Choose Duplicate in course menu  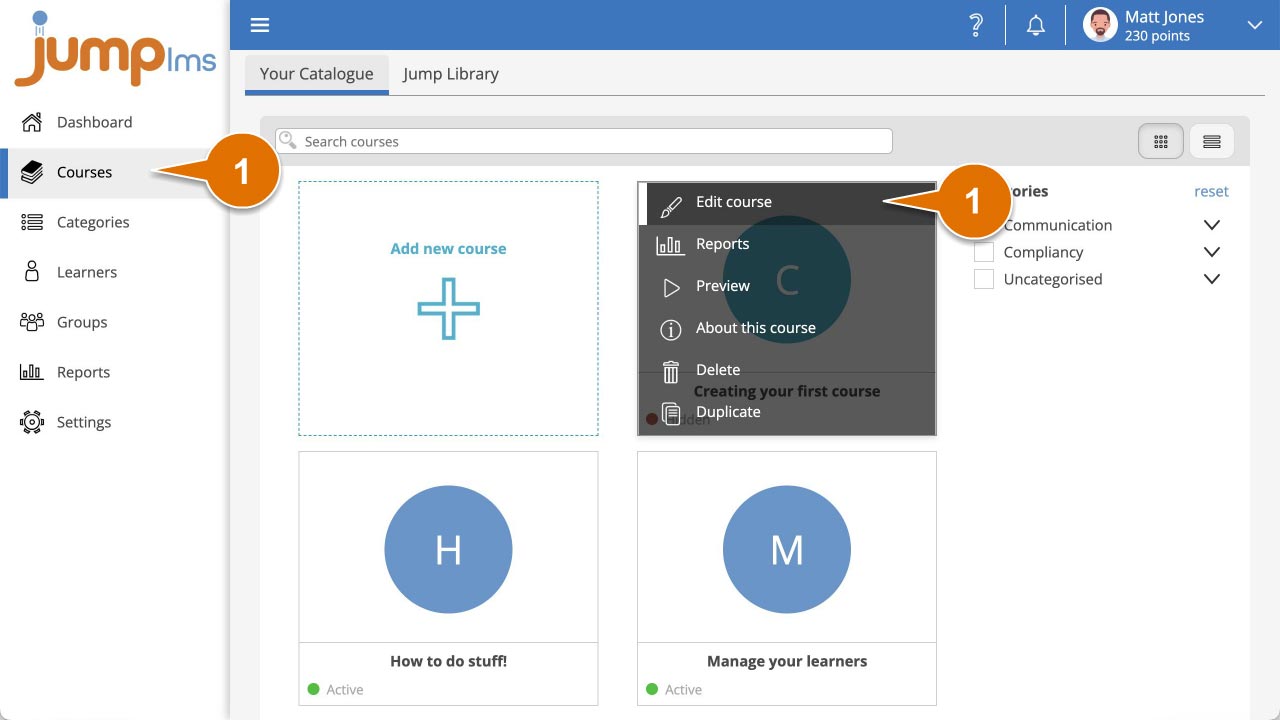[x=728, y=412]
